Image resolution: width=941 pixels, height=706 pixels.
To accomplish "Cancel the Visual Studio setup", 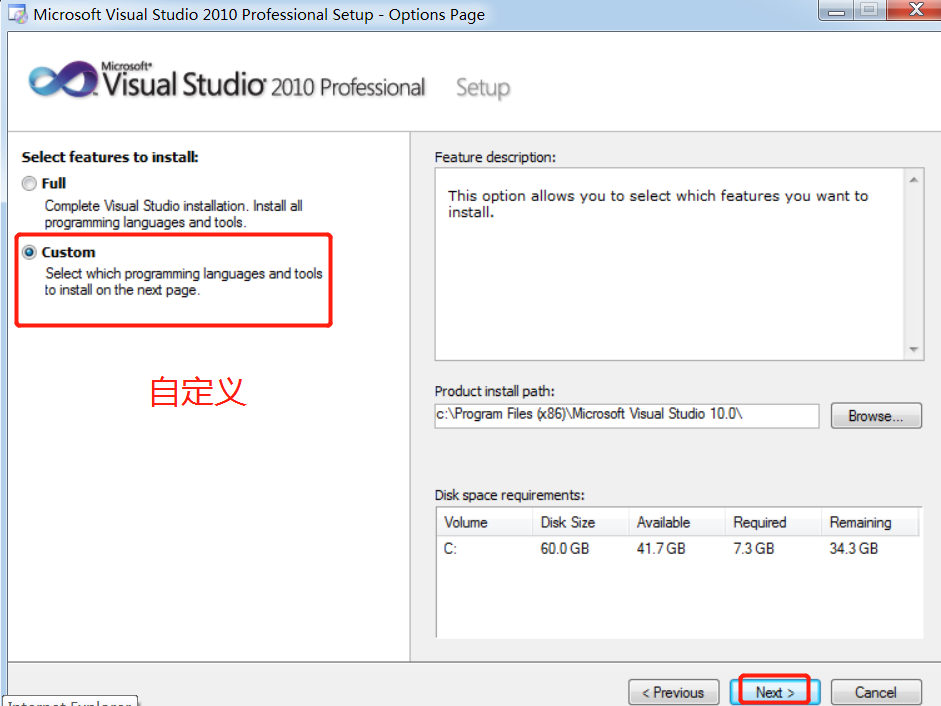I will point(875,692).
